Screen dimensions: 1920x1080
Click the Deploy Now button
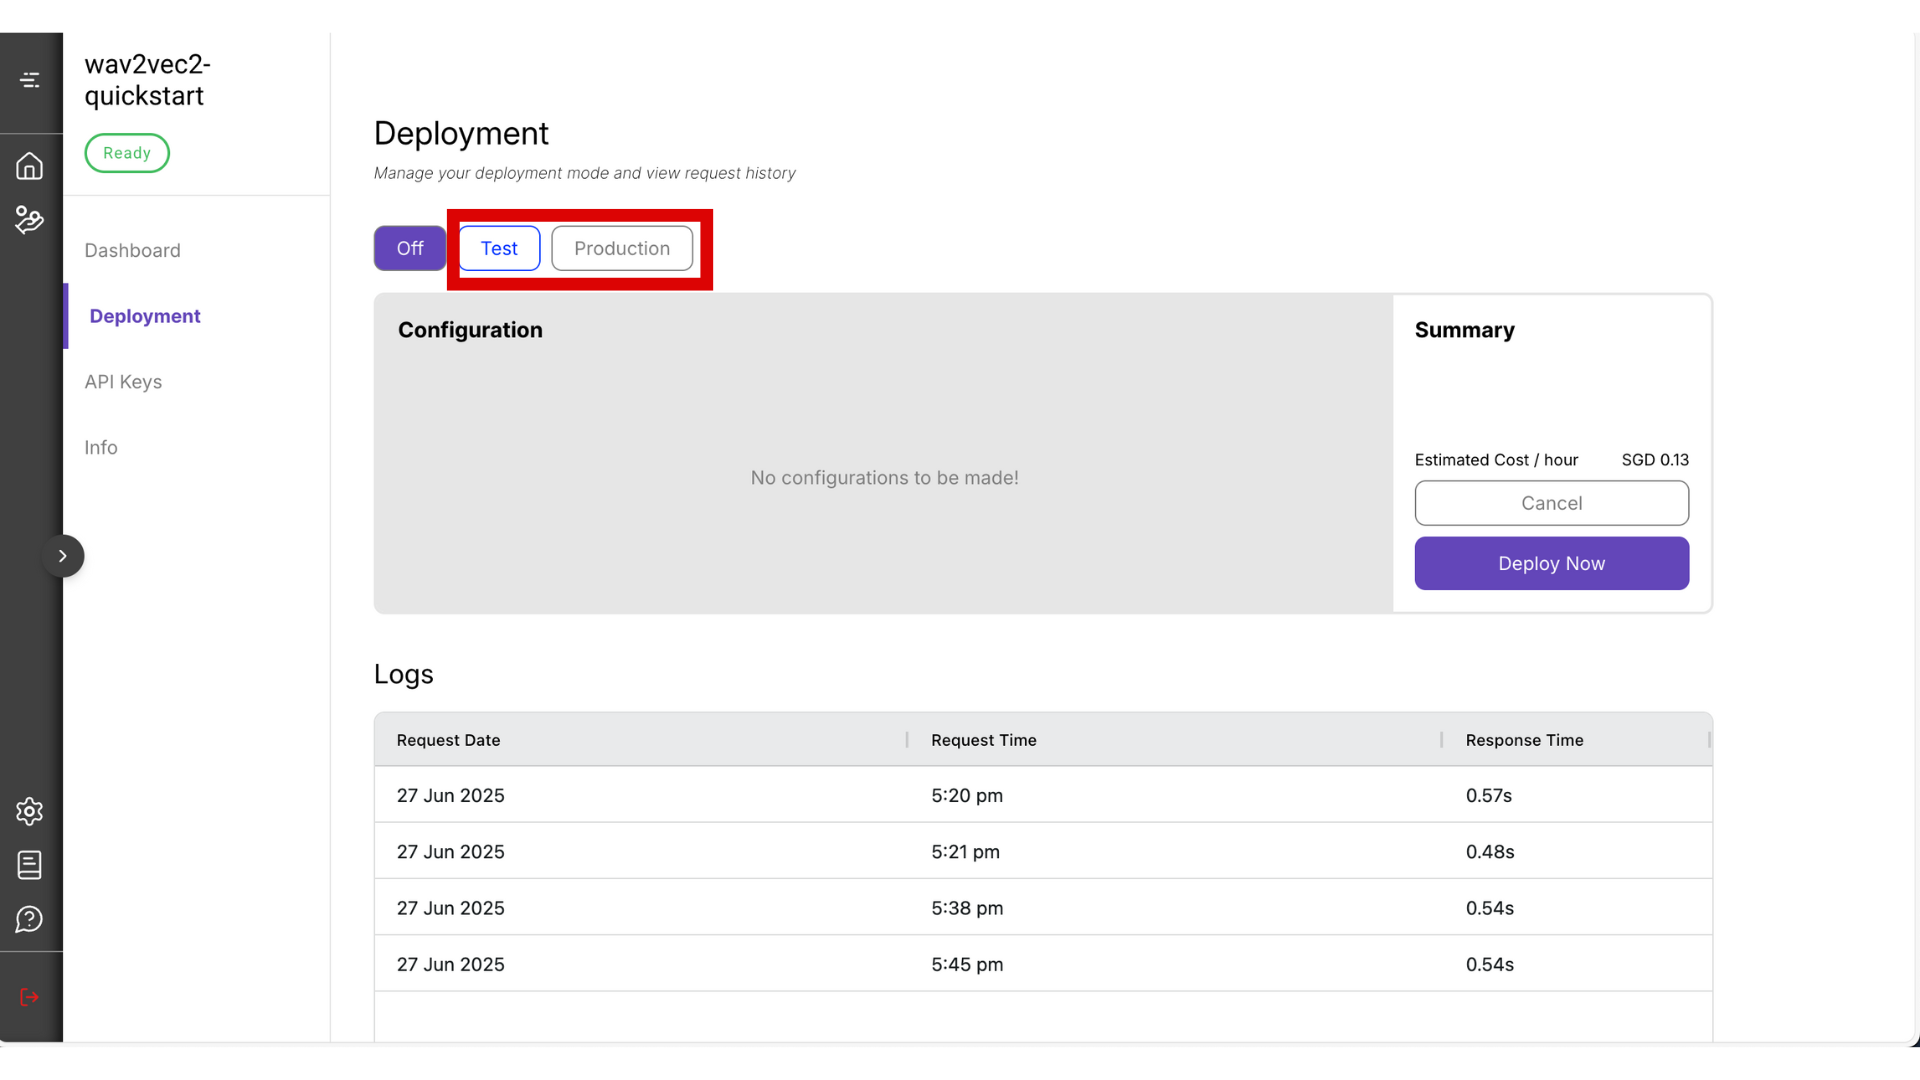[x=1552, y=563]
